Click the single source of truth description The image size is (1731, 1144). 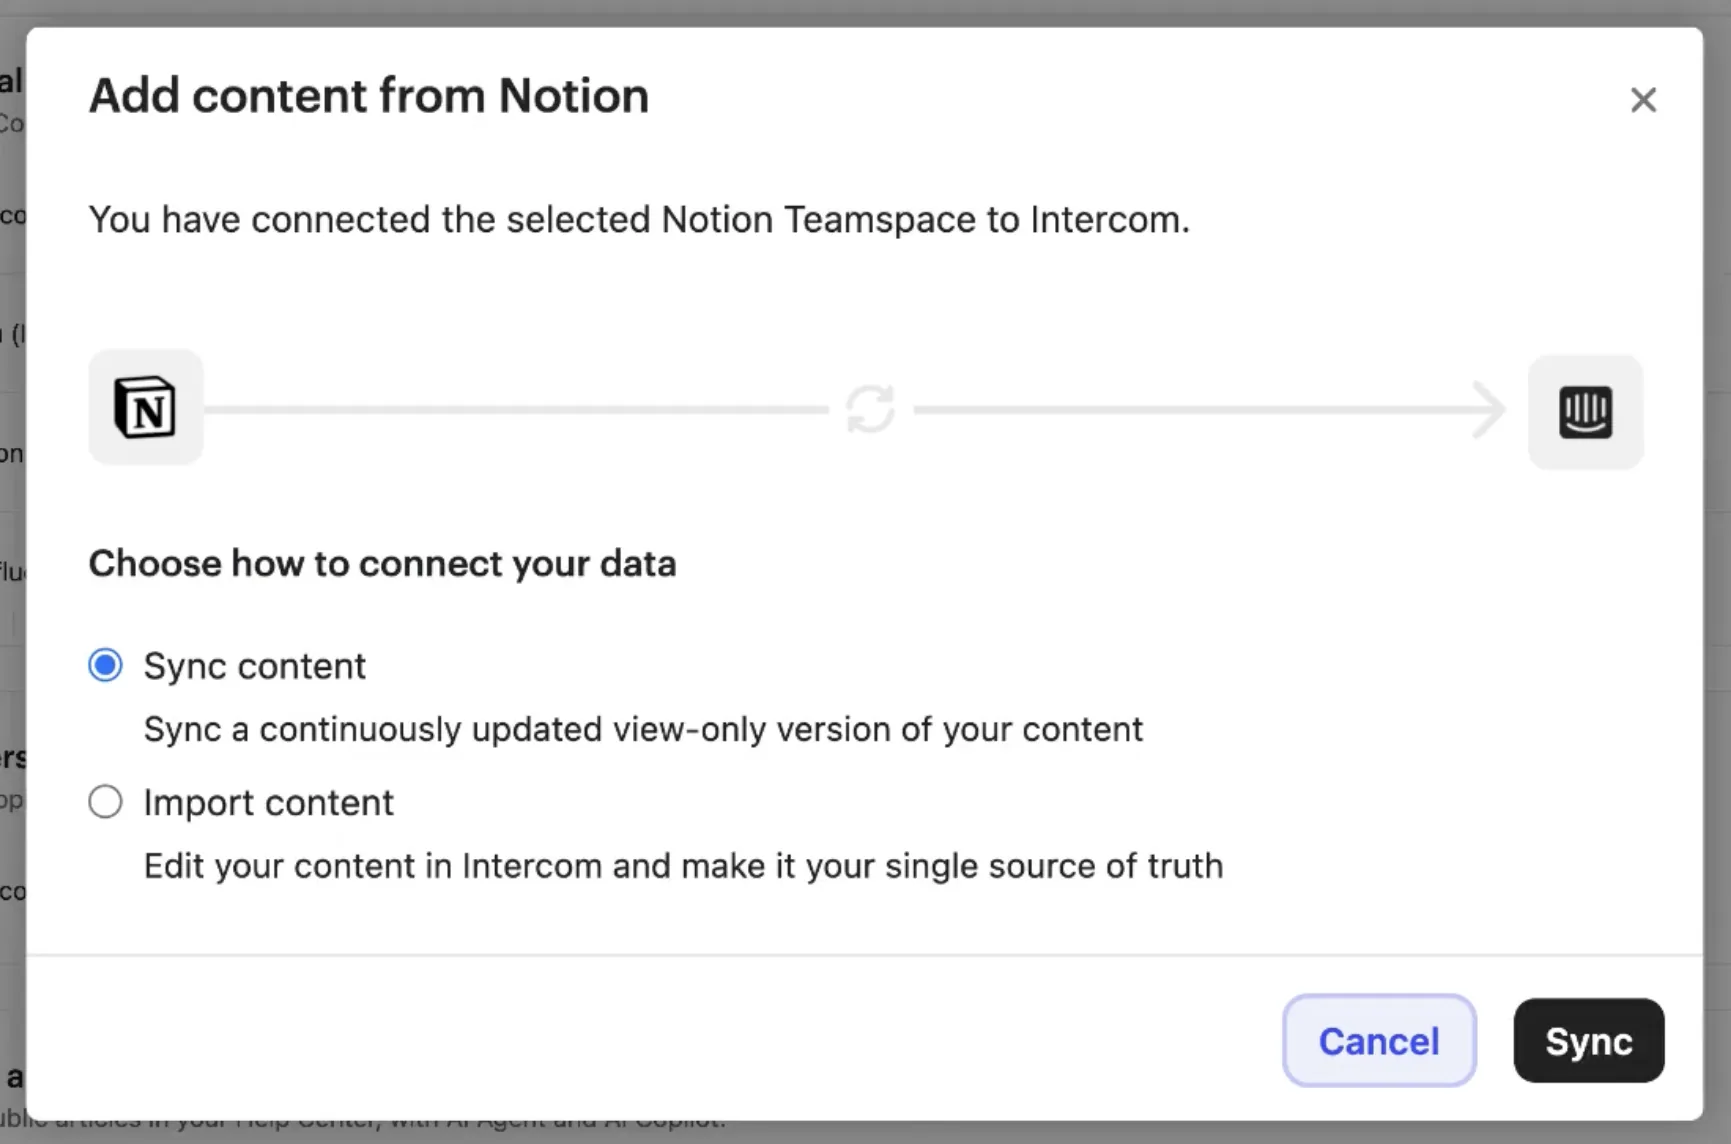pos(683,865)
